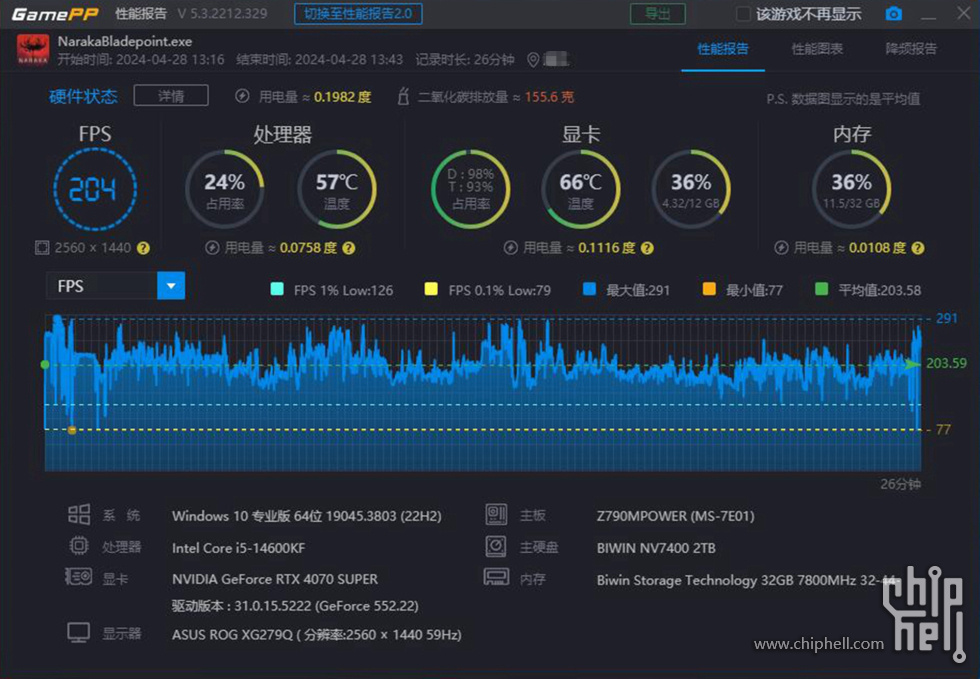The image size is (980, 679).
Task: Click the 驱动版本 31.0.15.5222 driver text
Action: 295,606
